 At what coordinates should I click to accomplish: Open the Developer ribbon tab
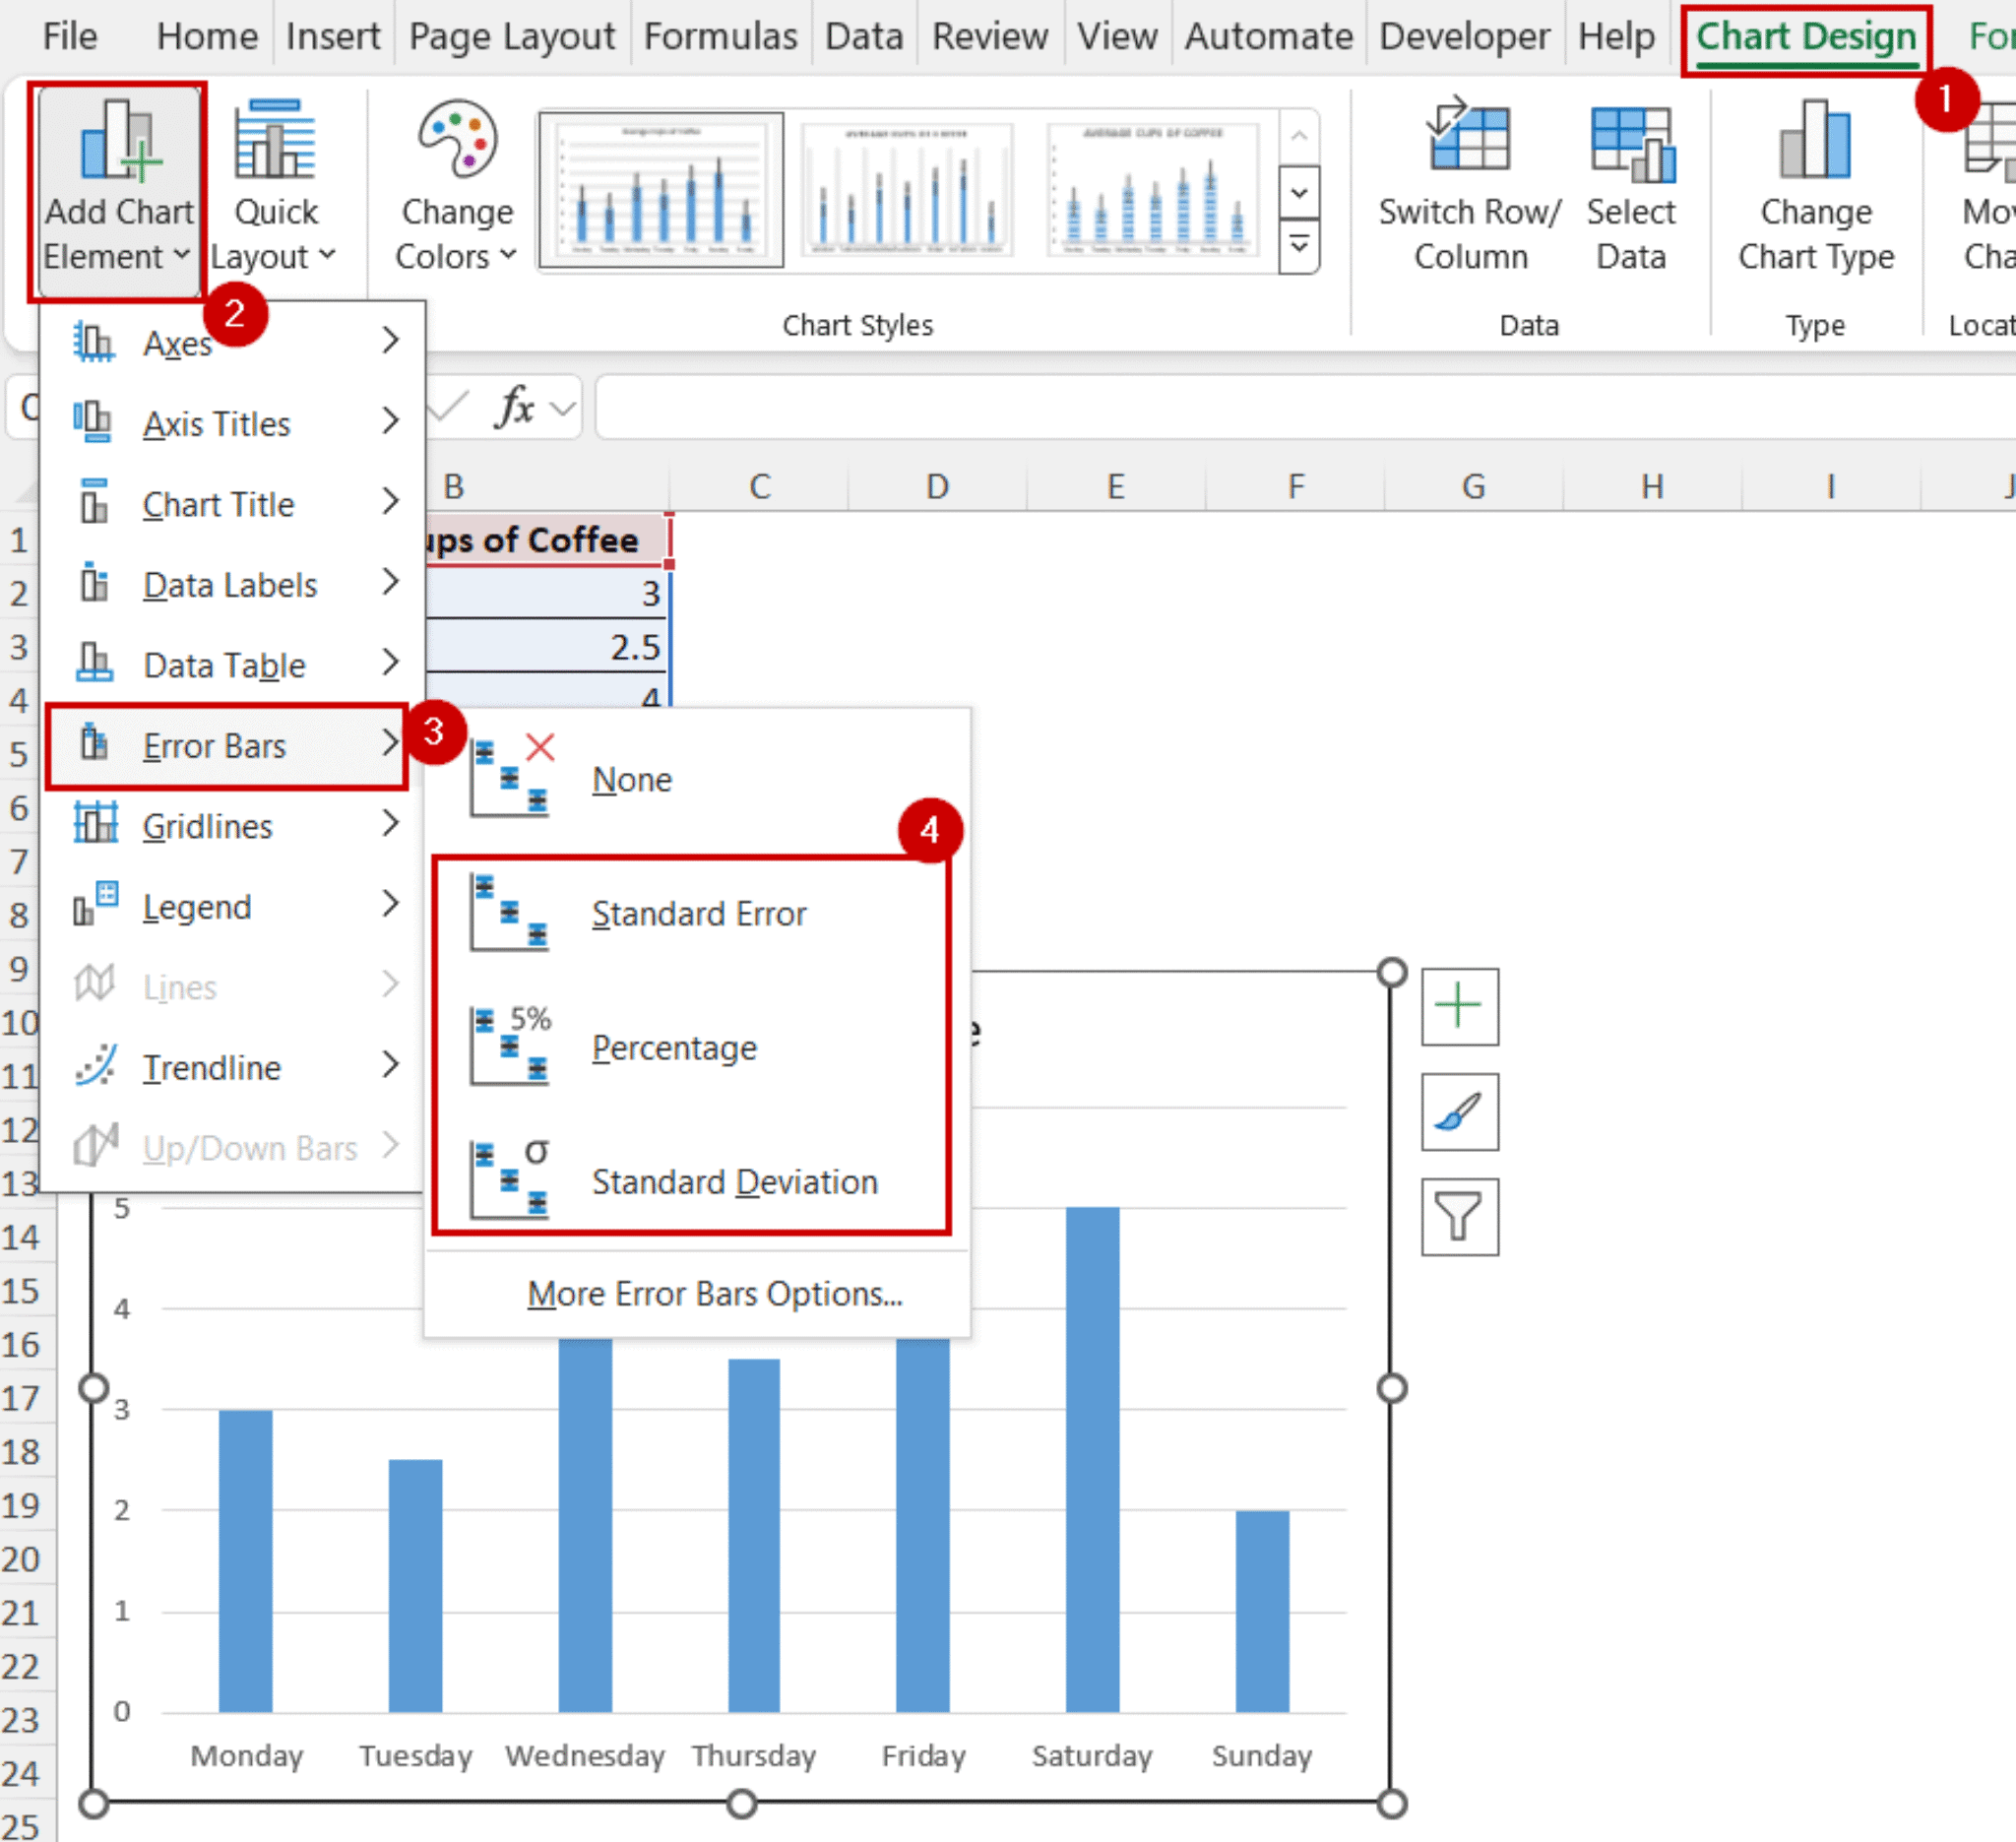click(1464, 36)
